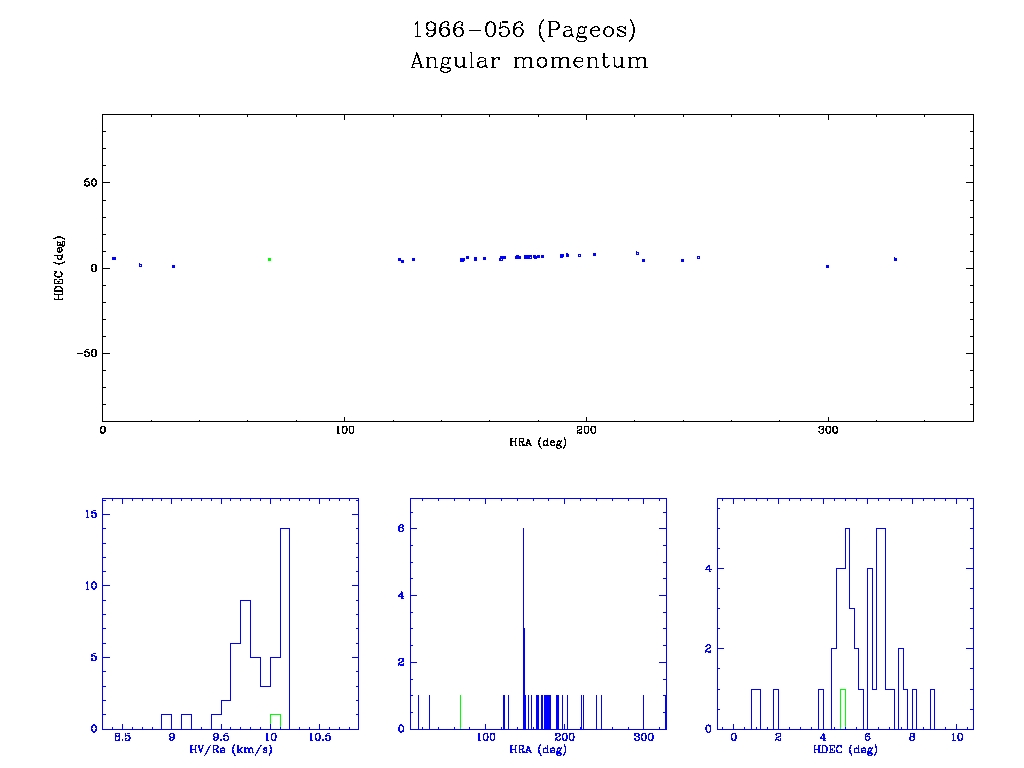Click the "Angular momentum" subtitle

[x=529, y=62]
